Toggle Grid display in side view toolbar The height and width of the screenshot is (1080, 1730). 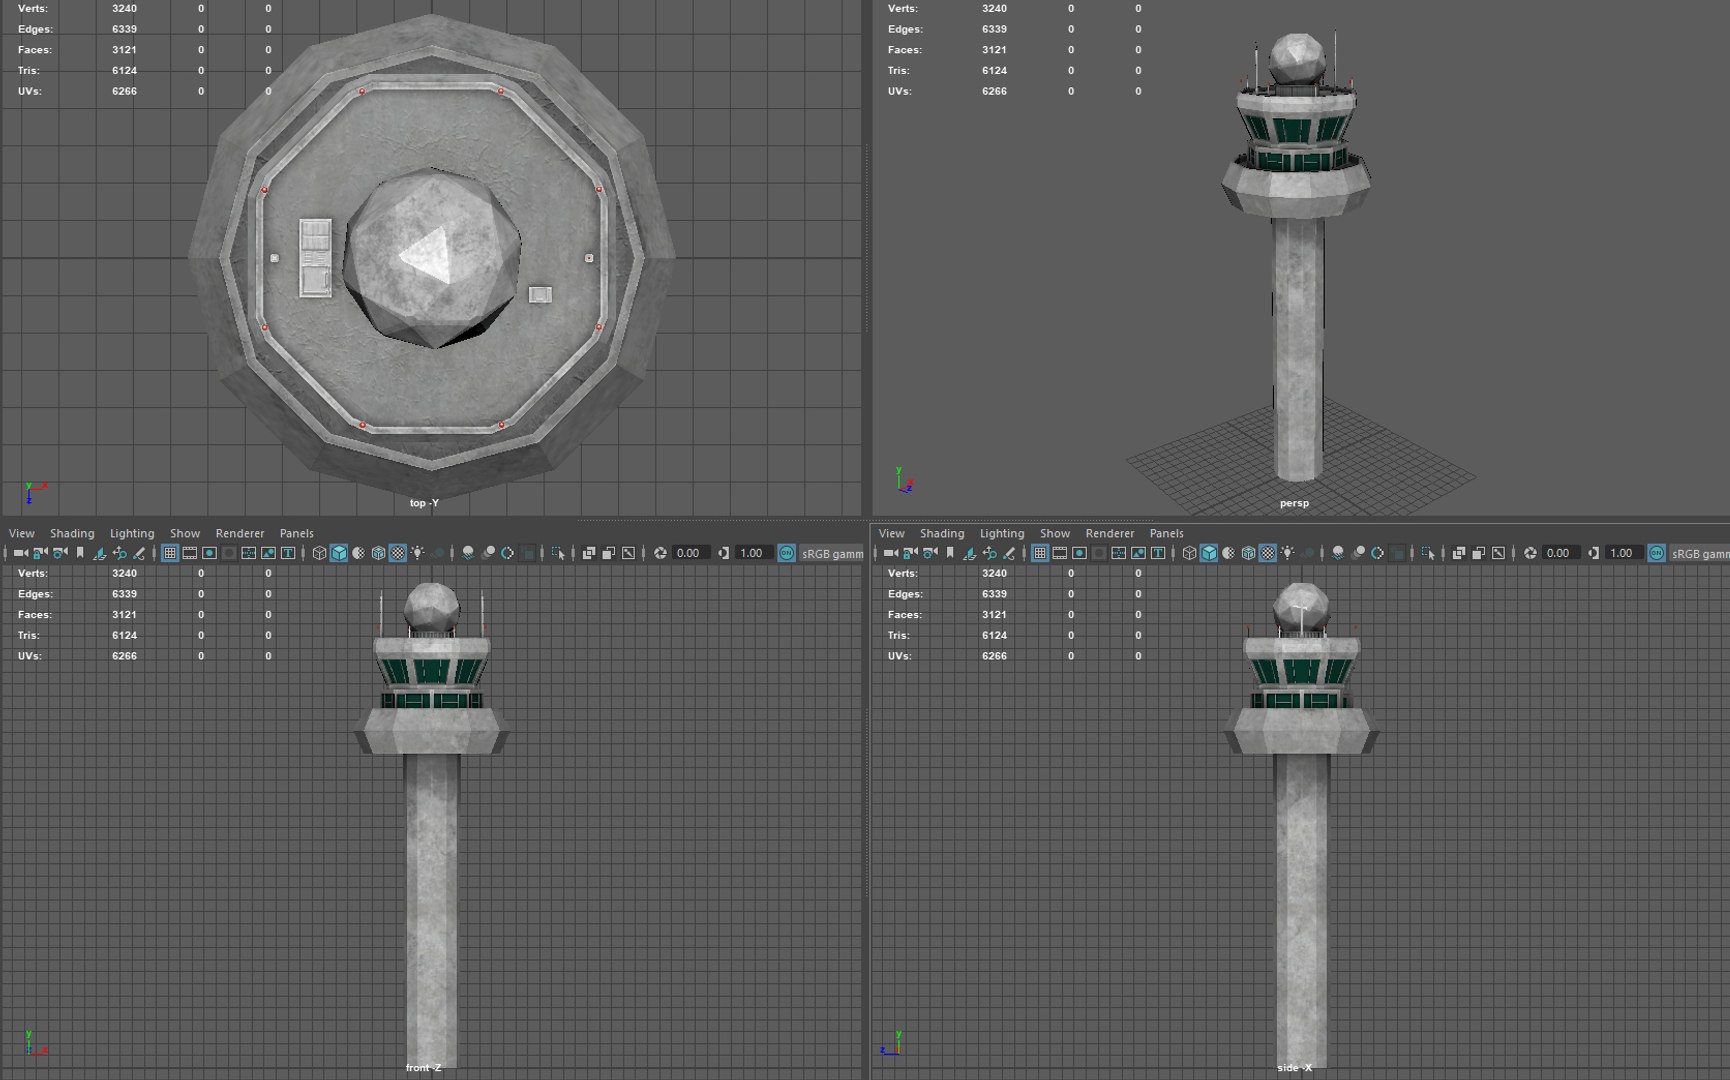click(1040, 553)
